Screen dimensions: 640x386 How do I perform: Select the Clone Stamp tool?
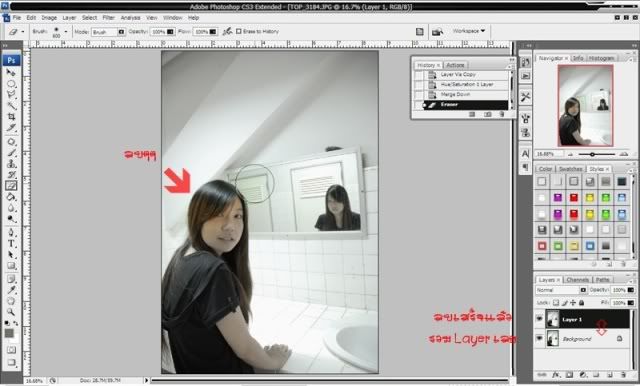coord(11,164)
